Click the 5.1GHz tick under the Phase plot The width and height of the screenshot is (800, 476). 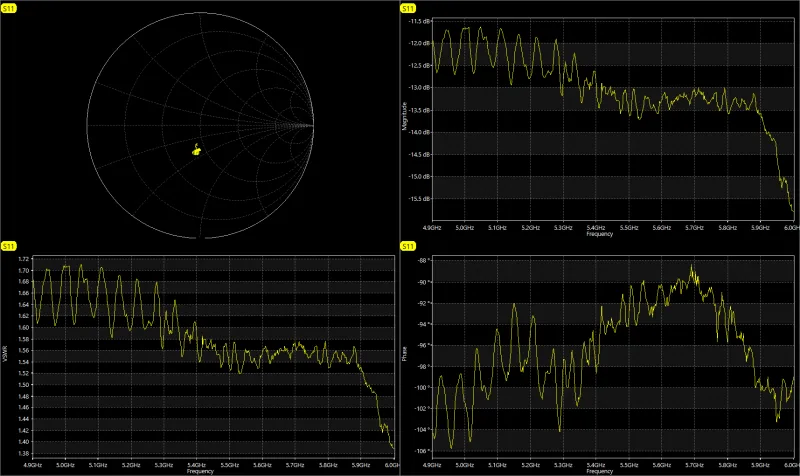click(x=497, y=465)
